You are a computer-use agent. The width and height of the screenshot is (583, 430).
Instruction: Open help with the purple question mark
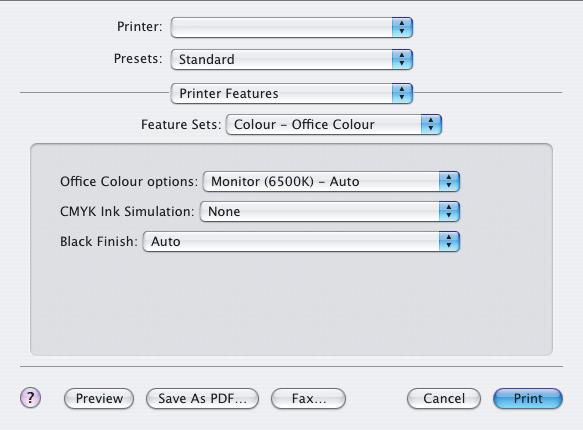[30, 398]
